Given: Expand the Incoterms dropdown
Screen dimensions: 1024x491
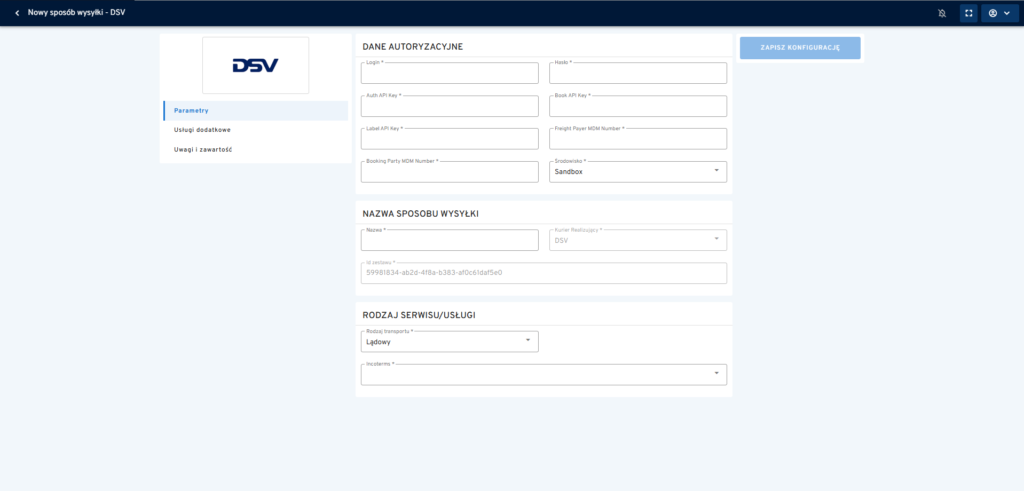Looking at the screenshot, I should [543, 374].
